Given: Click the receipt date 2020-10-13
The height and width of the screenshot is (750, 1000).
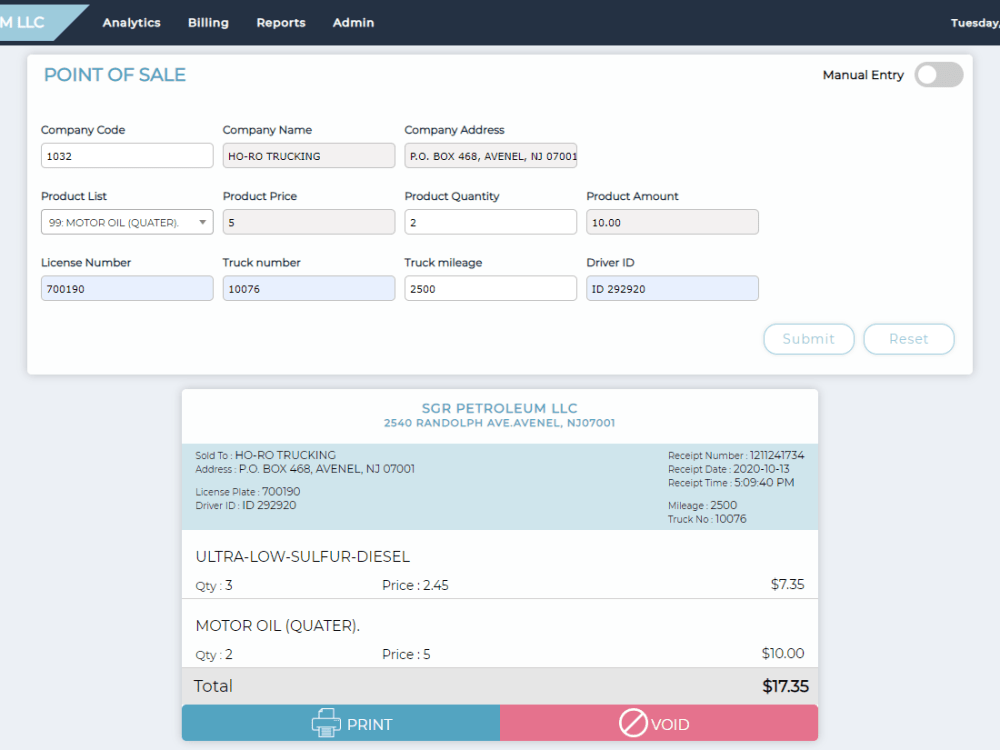Looking at the screenshot, I should point(761,469).
